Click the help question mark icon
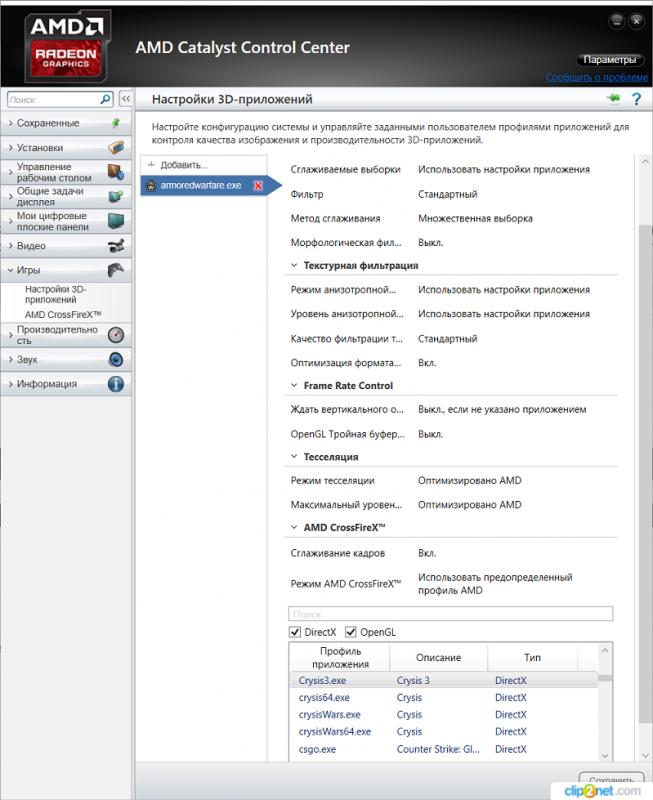 pos(635,99)
